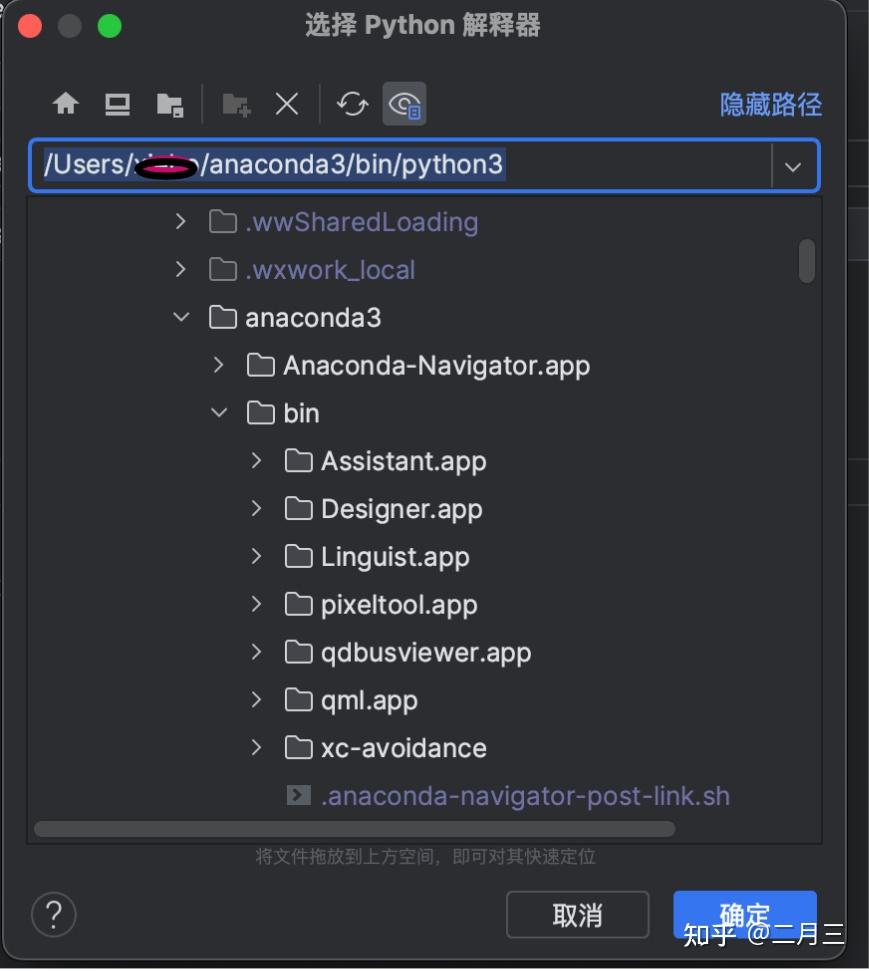Click the New Folder toolbar icon
Viewport: 869px width, 971px height.
(234, 103)
